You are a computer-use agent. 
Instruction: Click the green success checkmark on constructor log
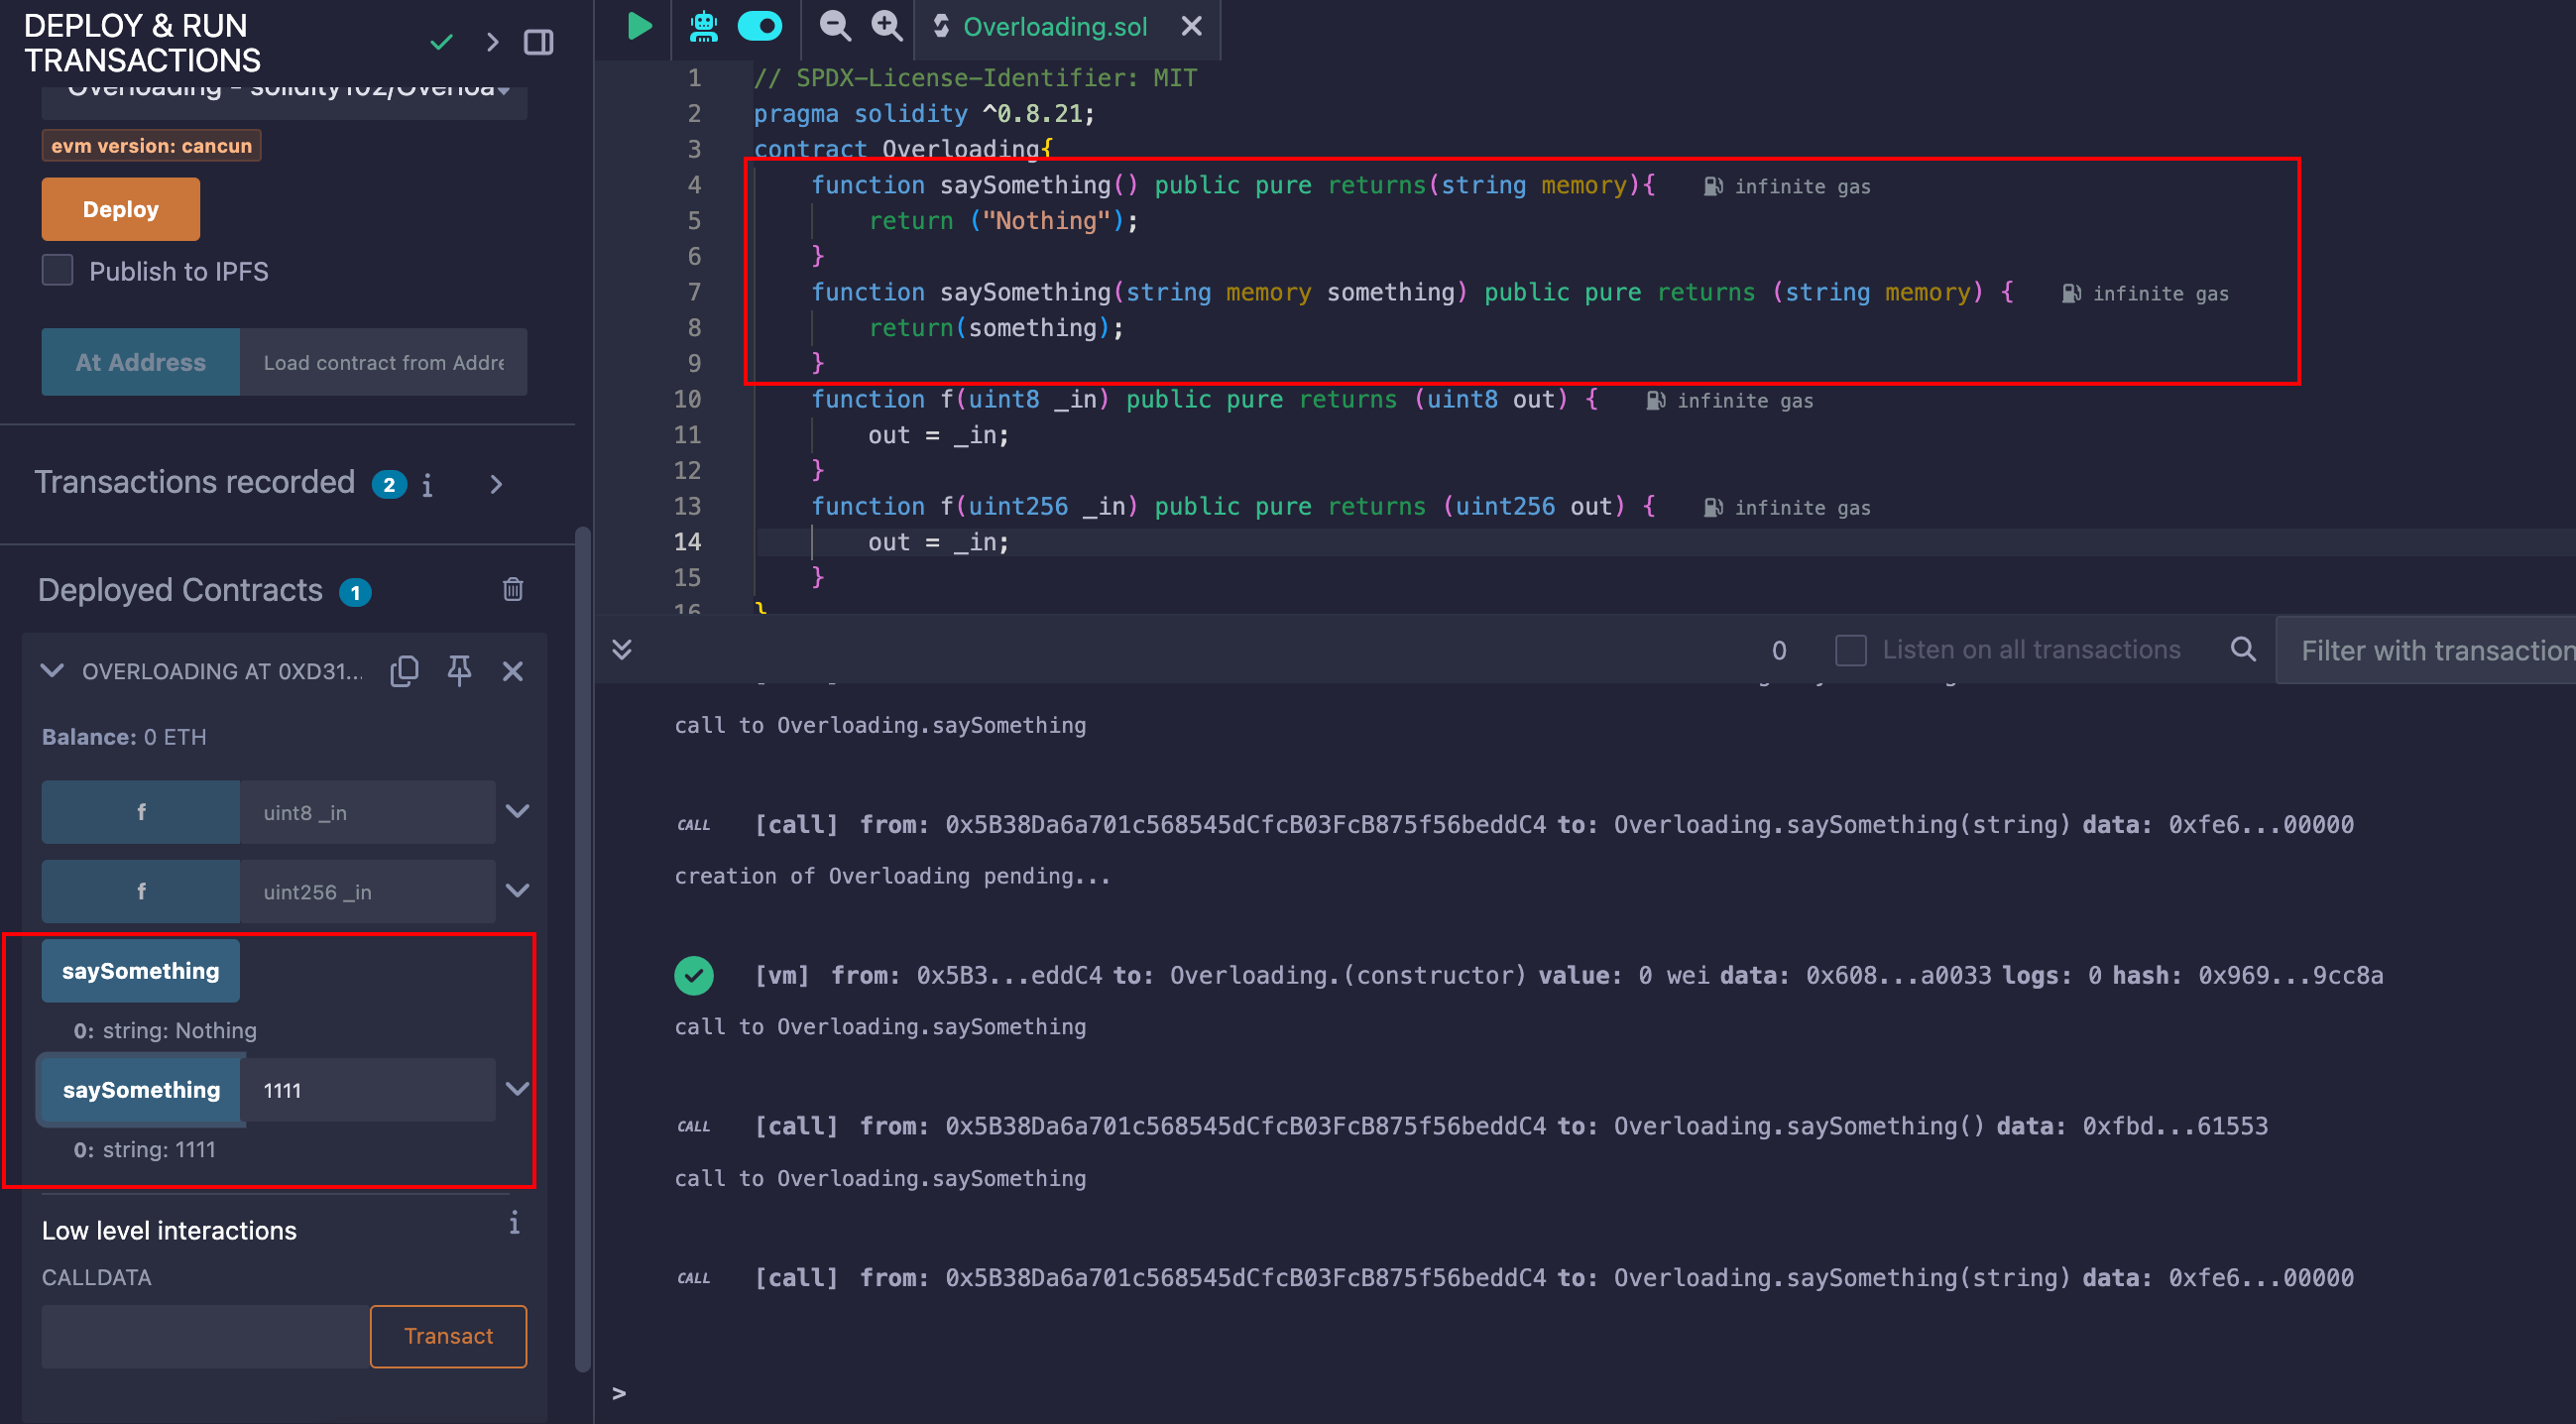694,975
